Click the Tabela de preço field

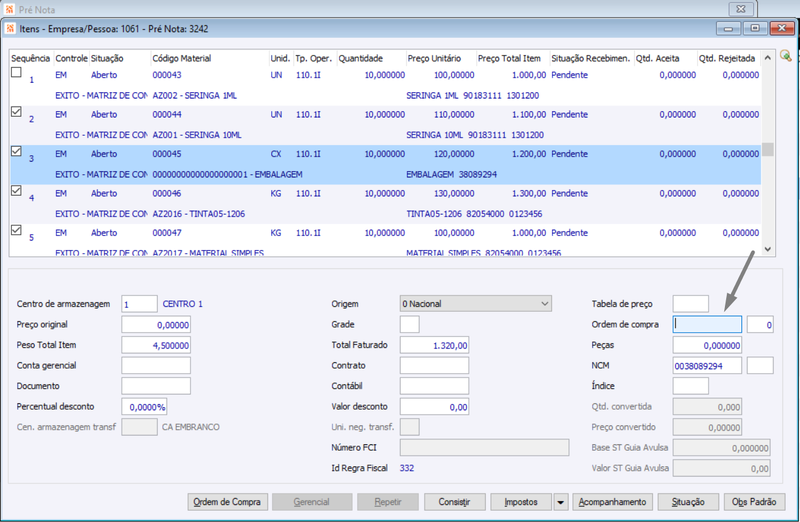click(691, 304)
